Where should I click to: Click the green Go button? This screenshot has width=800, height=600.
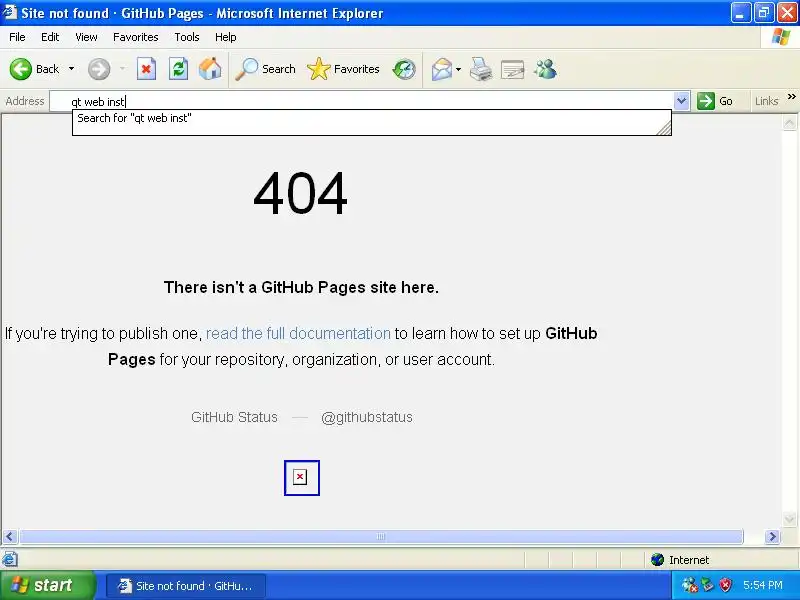pyautogui.click(x=715, y=101)
